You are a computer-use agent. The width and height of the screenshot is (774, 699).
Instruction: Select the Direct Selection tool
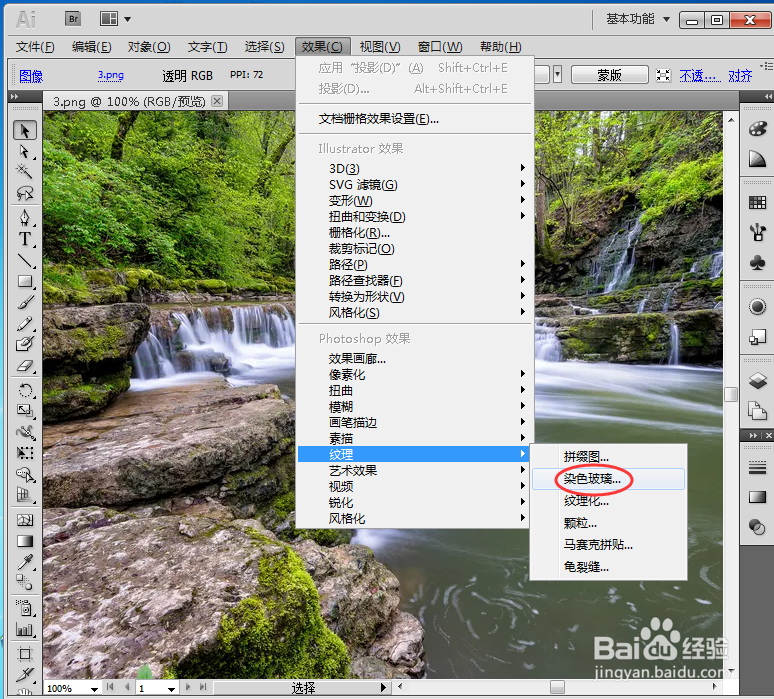[25, 152]
